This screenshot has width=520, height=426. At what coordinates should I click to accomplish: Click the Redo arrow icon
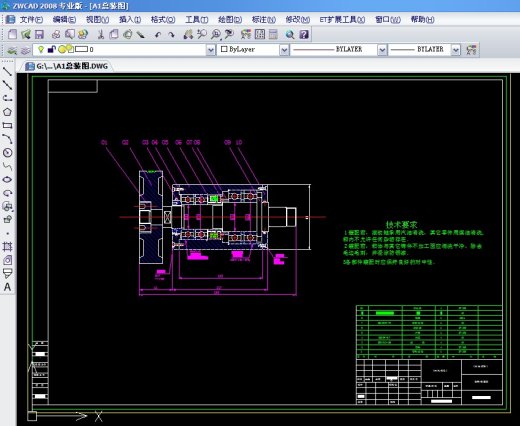171,35
